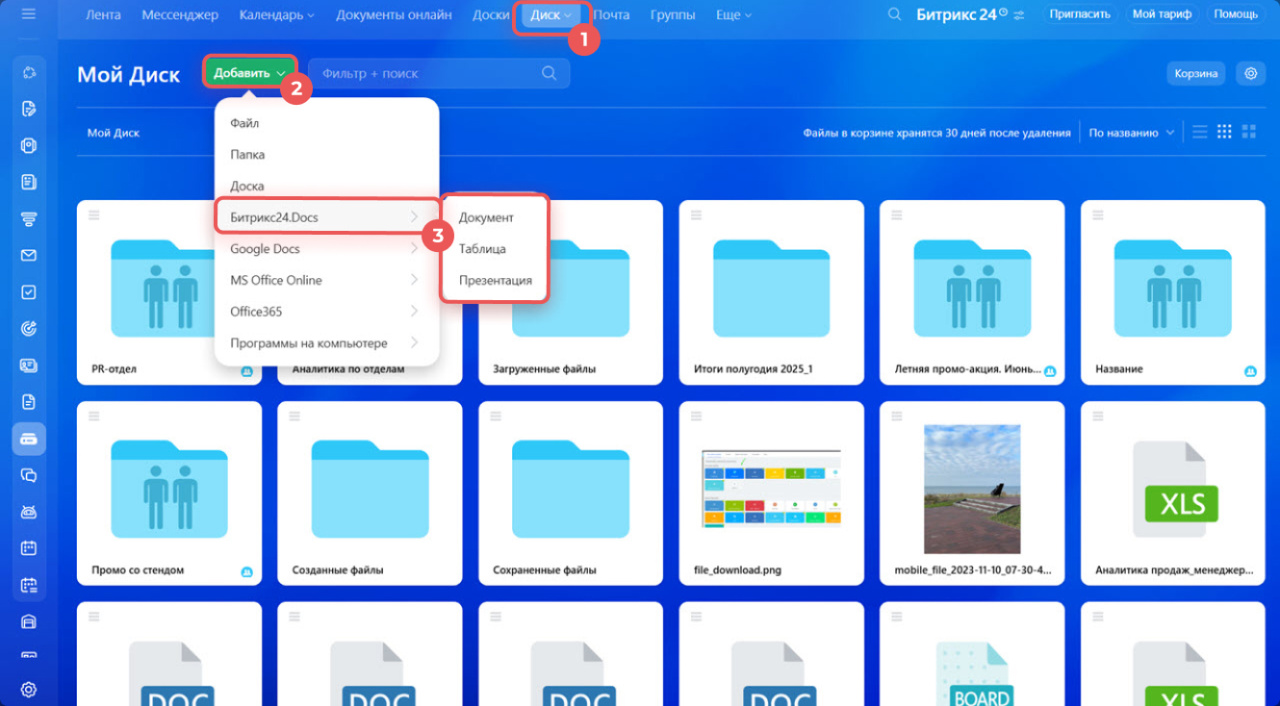Image resolution: width=1280 pixels, height=706 pixels.
Task: Open the Корзина trash button
Action: click(1196, 73)
